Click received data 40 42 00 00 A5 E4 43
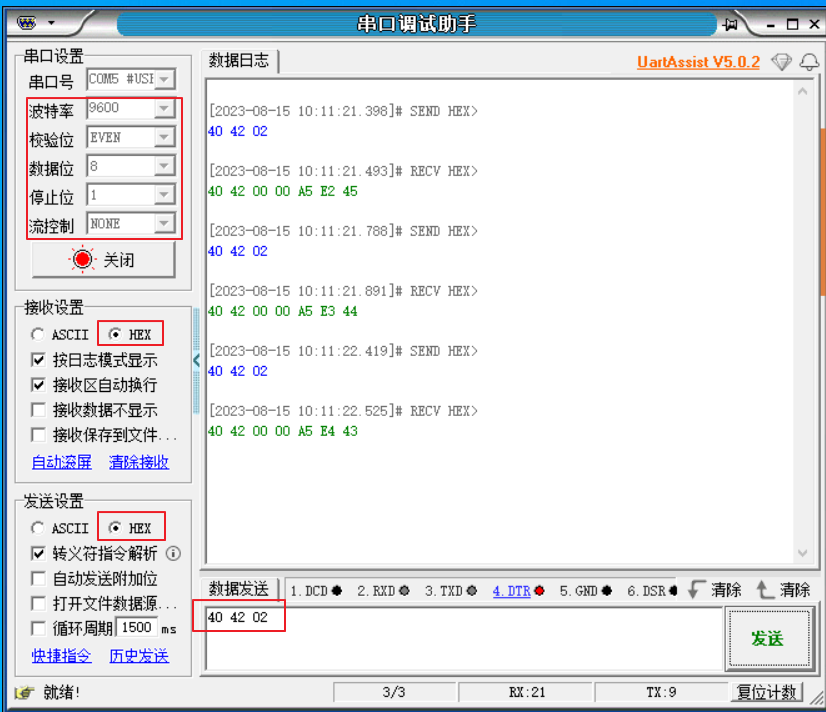The image size is (826, 712). click(283, 431)
